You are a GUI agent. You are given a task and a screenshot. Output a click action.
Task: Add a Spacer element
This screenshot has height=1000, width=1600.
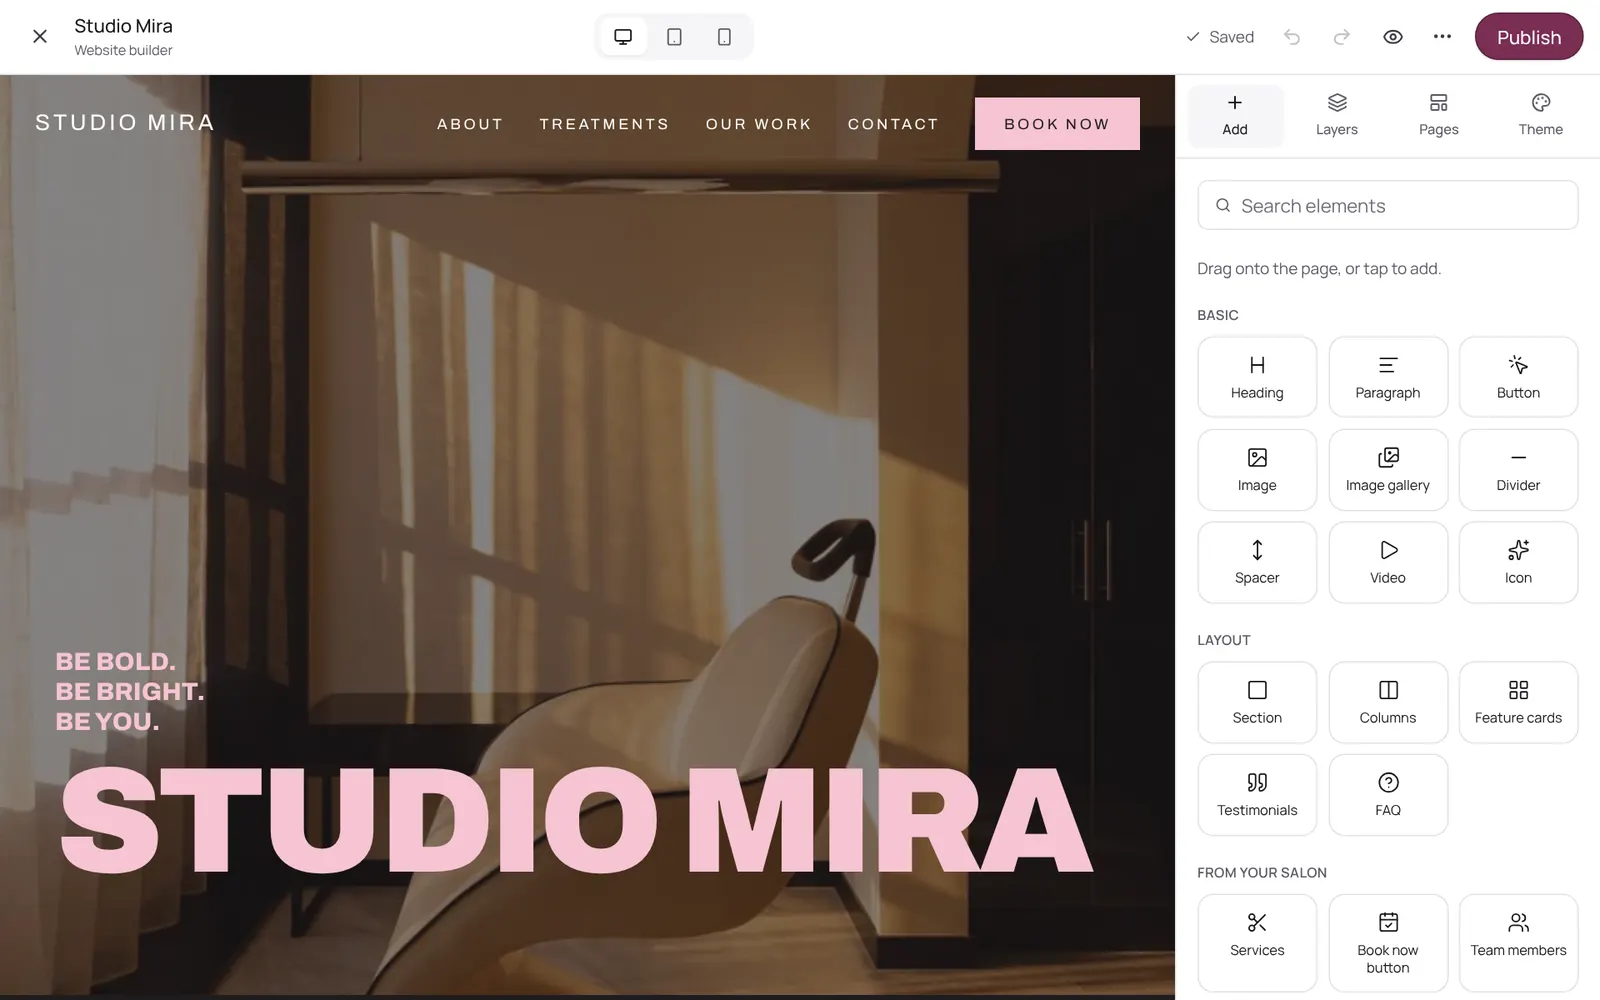pos(1257,562)
